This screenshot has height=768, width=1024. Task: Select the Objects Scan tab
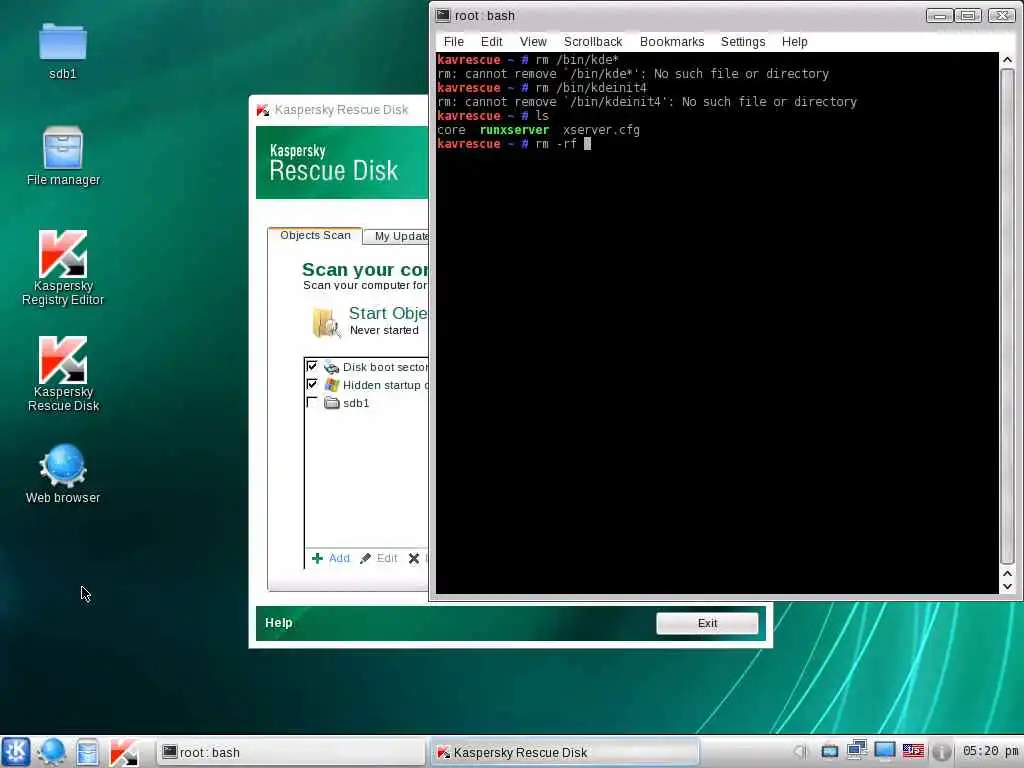click(315, 235)
